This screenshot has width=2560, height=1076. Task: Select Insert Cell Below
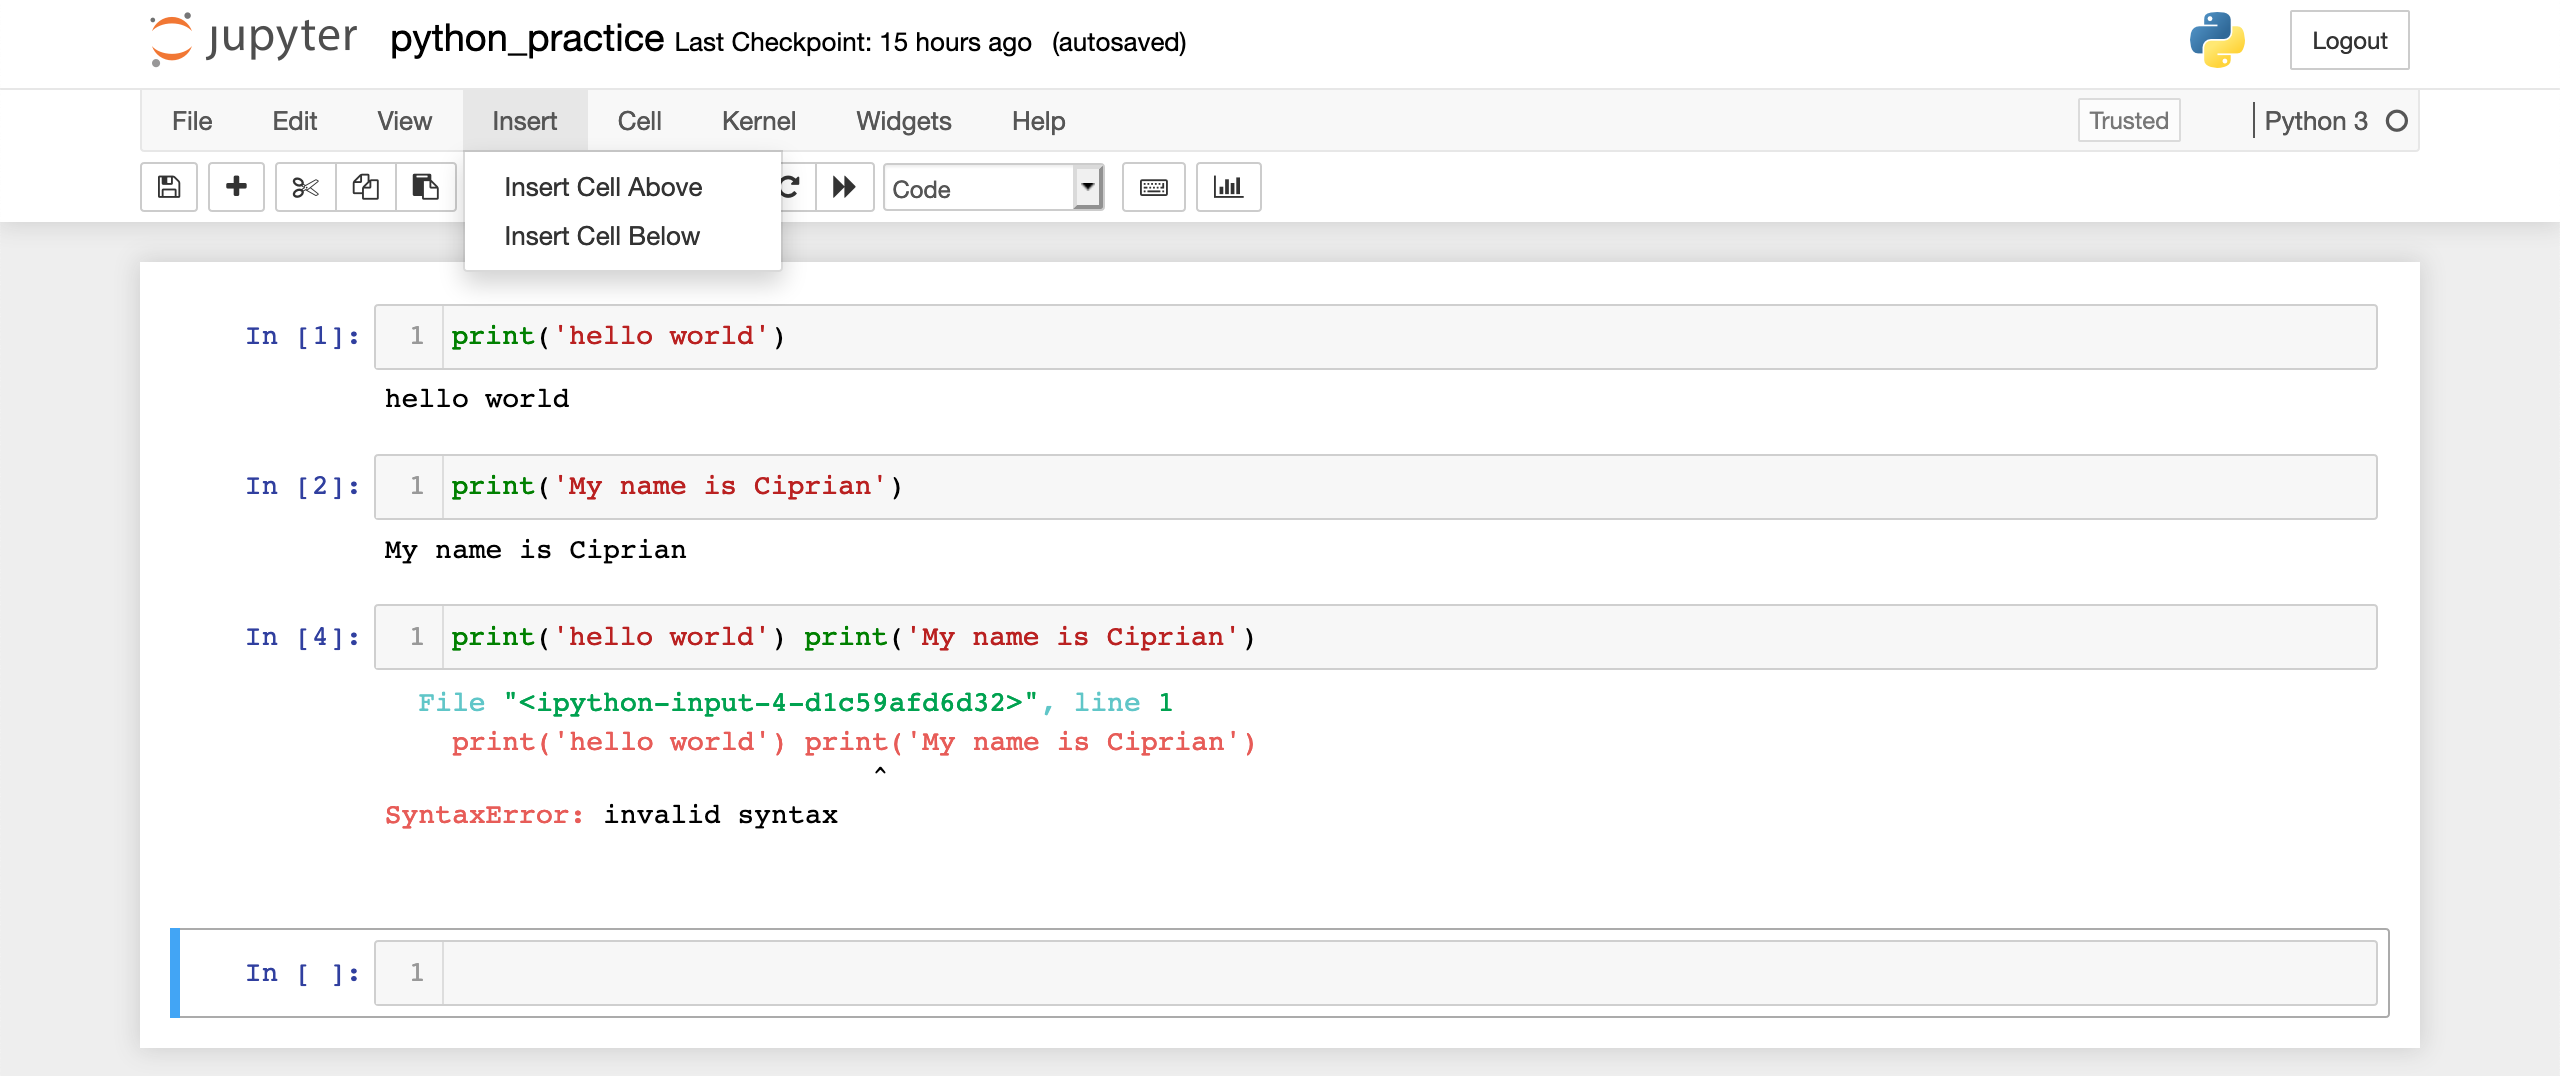600,236
